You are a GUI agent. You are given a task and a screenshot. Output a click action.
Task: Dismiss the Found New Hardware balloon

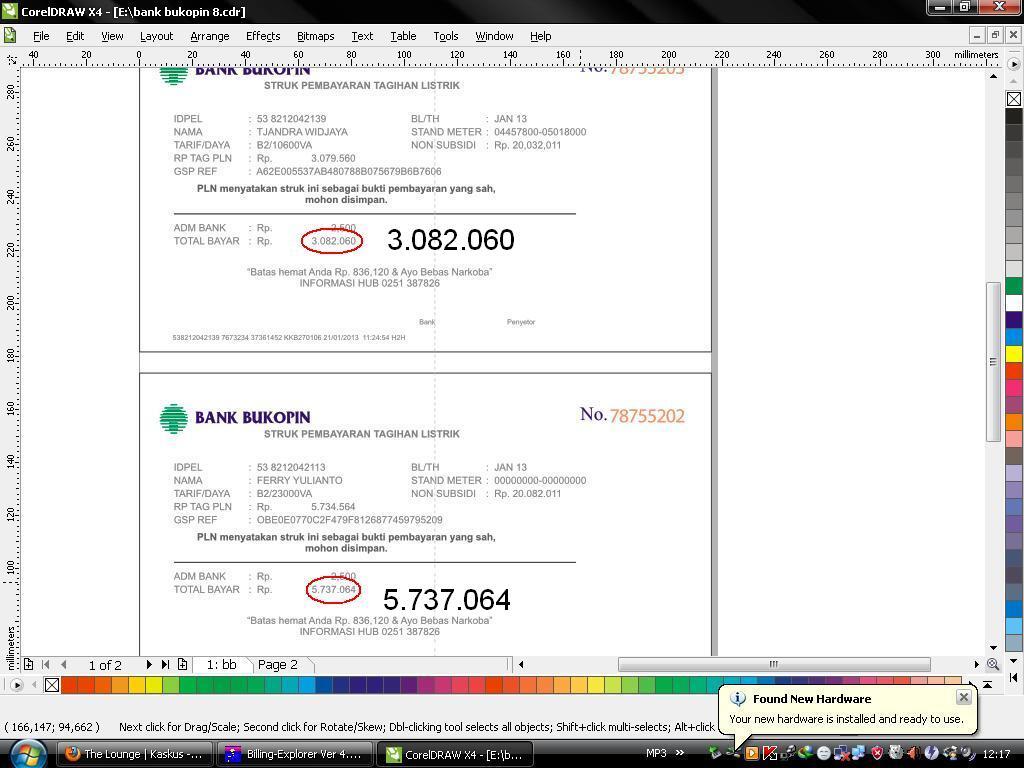[963, 697]
